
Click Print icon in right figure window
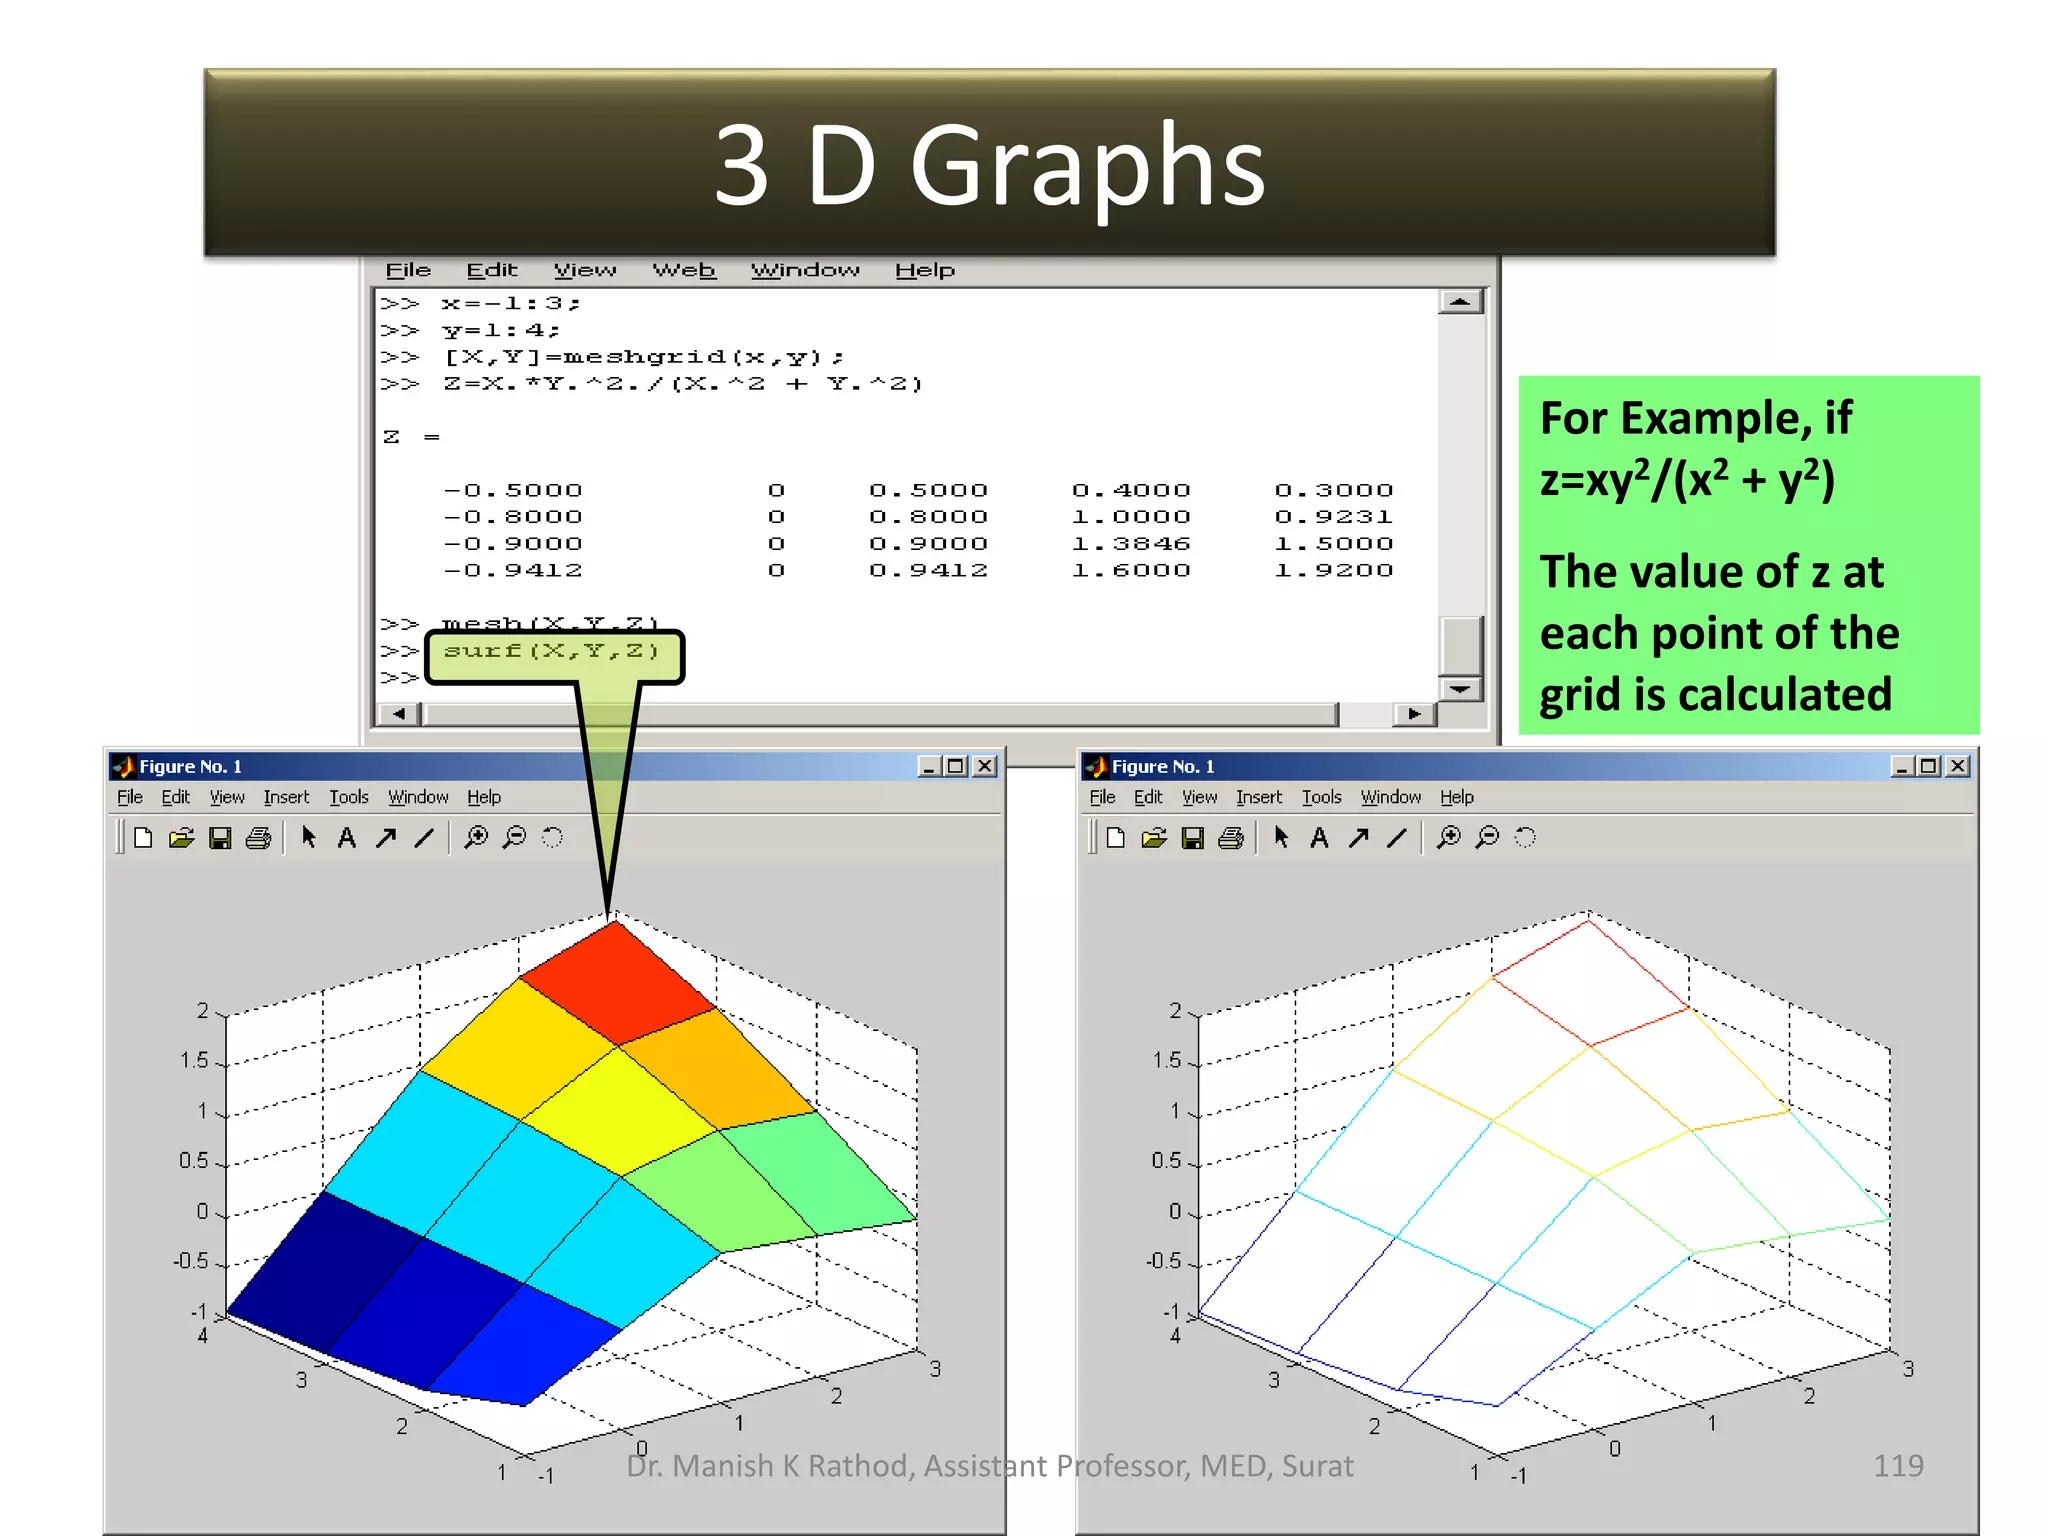click(1231, 838)
